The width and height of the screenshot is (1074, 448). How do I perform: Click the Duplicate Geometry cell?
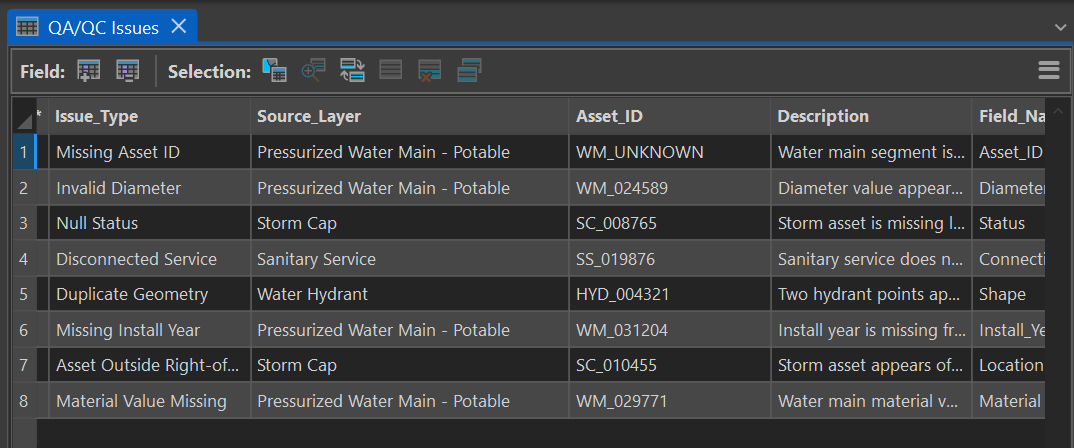point(149,295)
